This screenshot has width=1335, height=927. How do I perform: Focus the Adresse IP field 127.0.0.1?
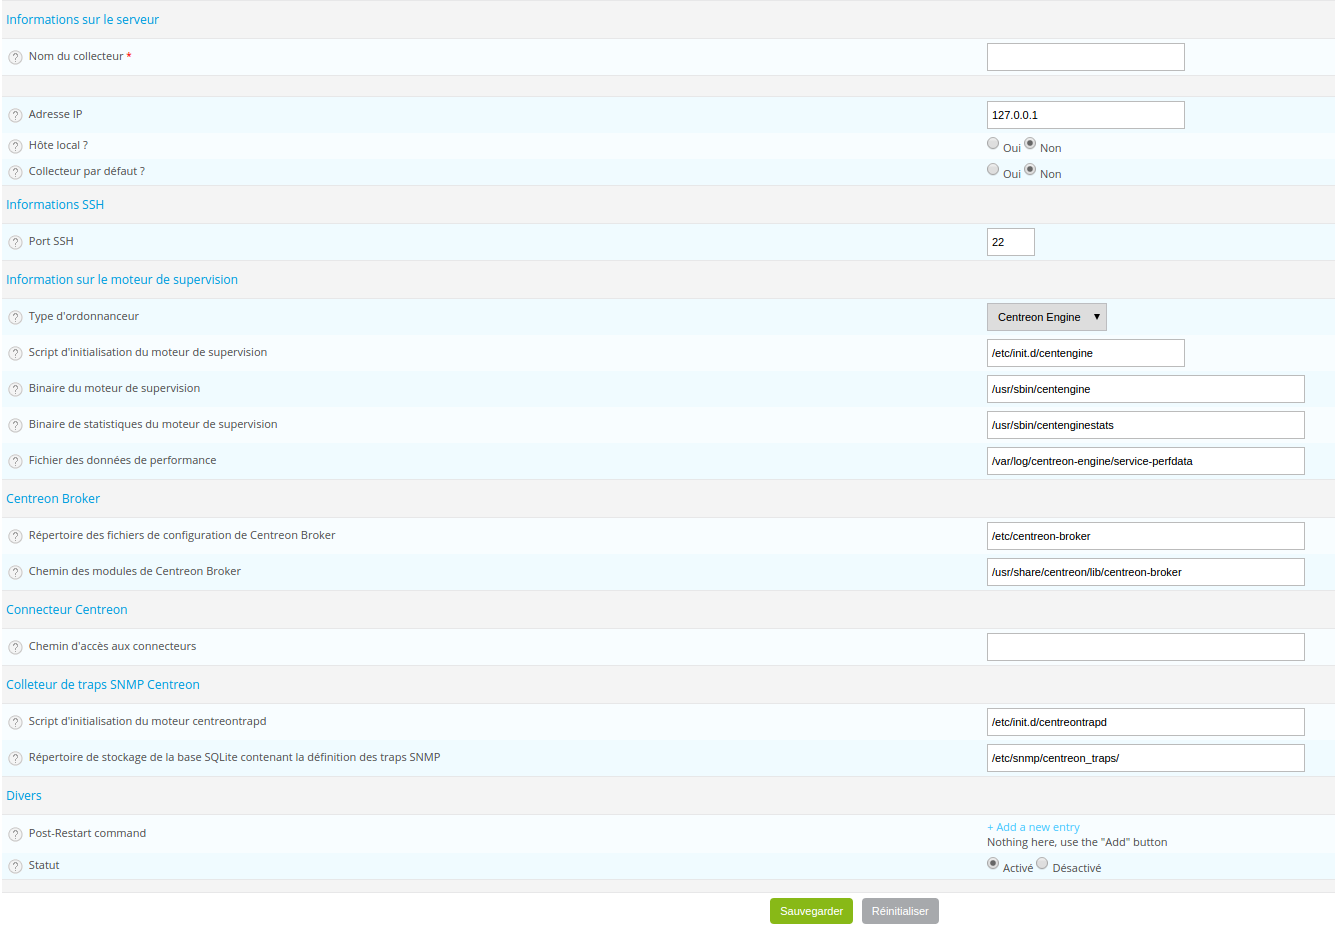pos(1085,115)
